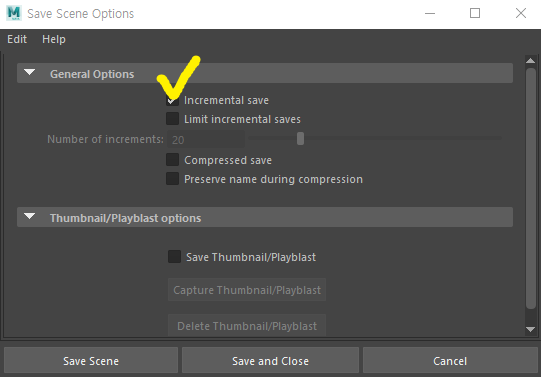The width and height of the screenshot is (541, 377).
Task: Click the Number of increments field
Action: coord(206,139)
